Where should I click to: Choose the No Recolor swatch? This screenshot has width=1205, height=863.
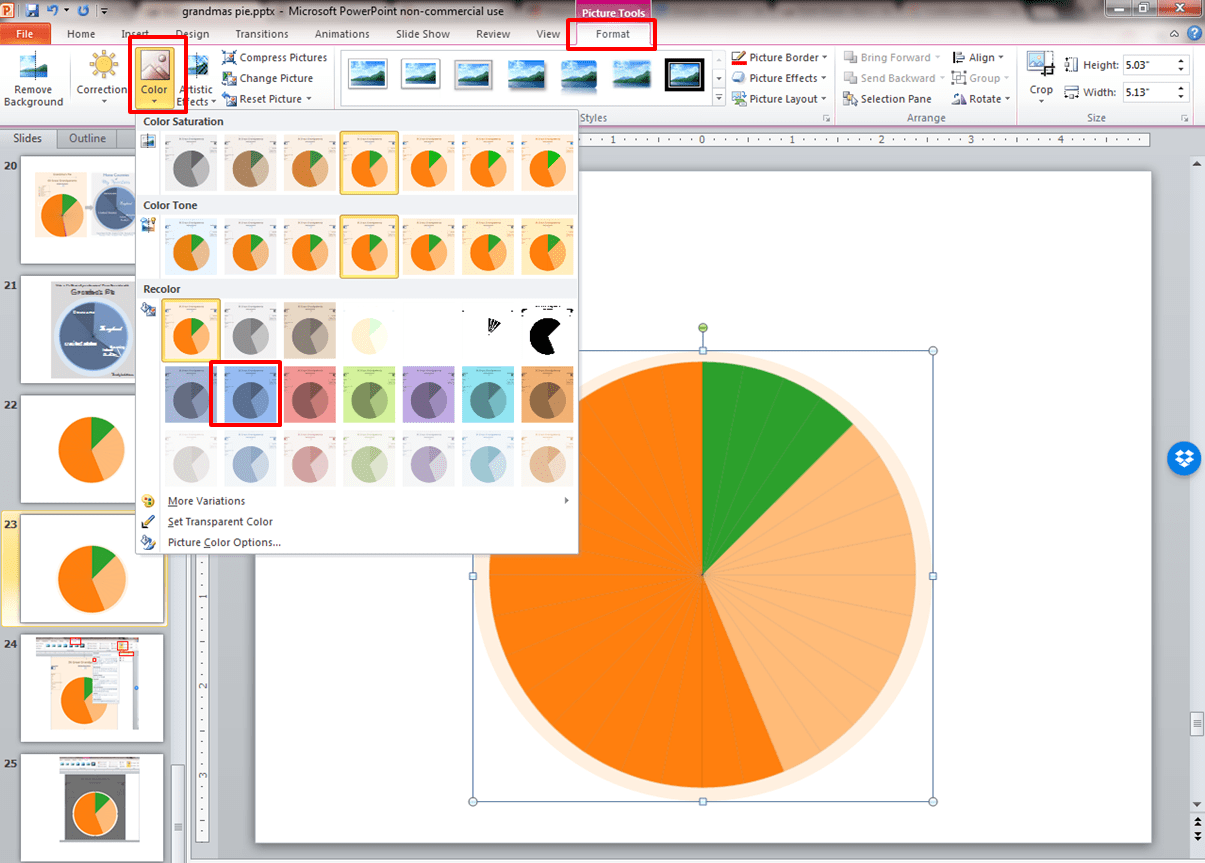(x=191, y=330)
